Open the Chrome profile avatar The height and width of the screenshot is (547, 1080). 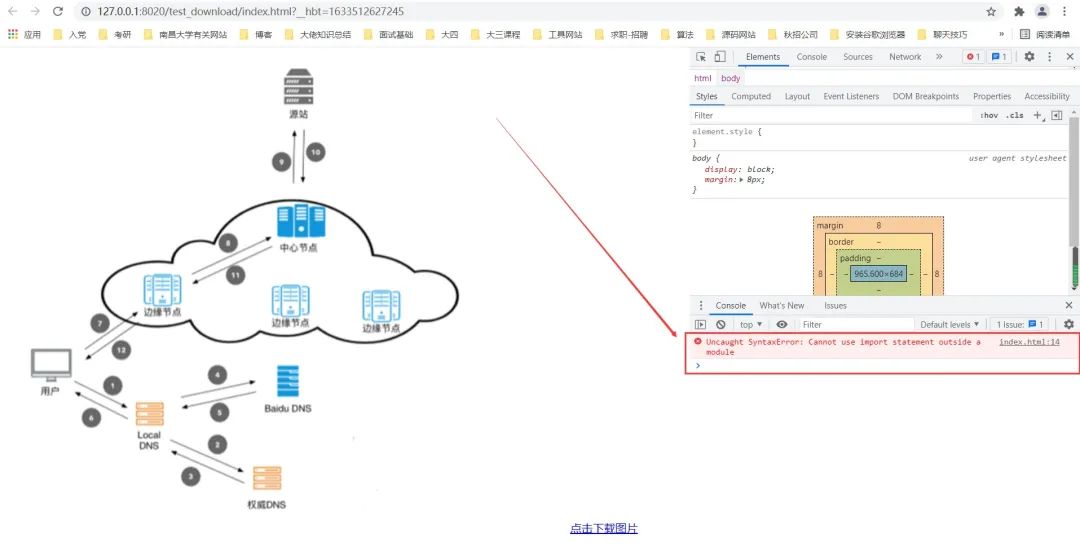1042,12
